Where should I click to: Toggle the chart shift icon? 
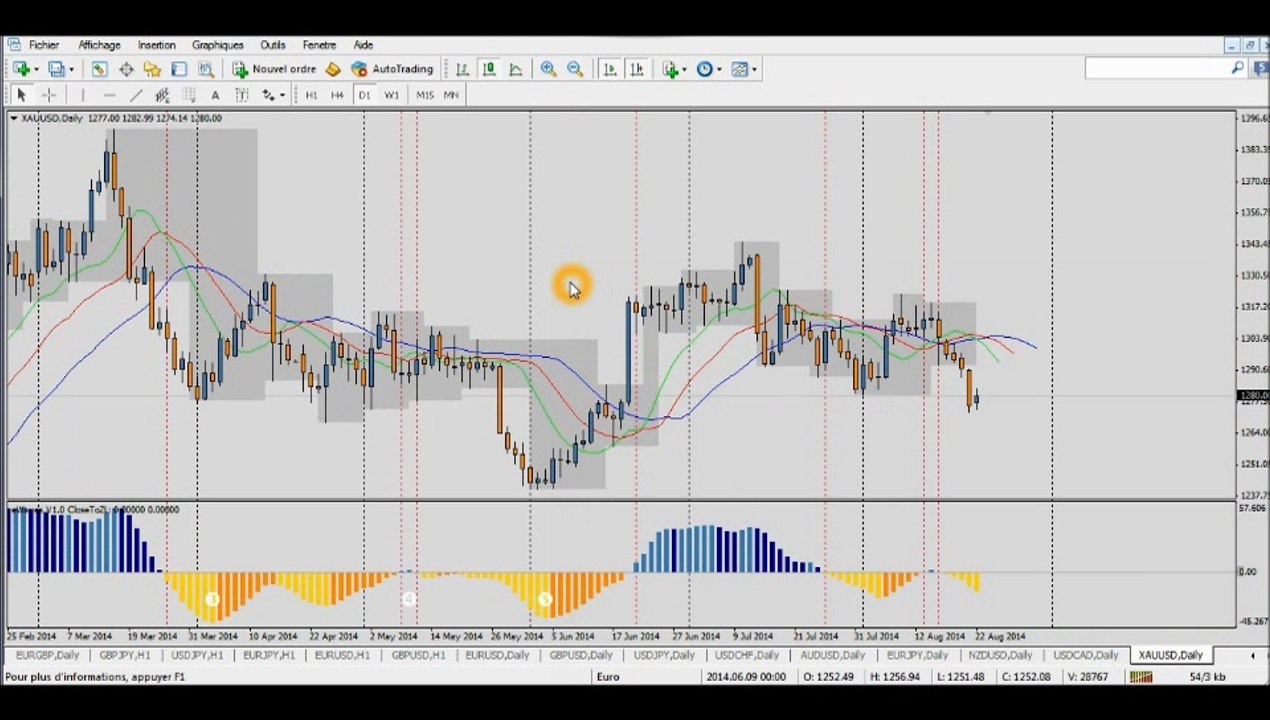636,69
